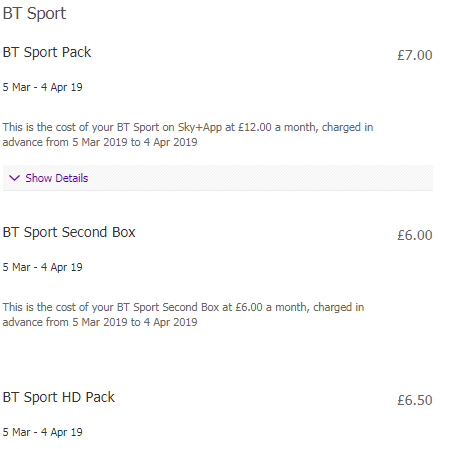Viewport: 450px width, 449px height.
Task: Click the BT Sport HD Pack title
Action: tap(59, 397)
